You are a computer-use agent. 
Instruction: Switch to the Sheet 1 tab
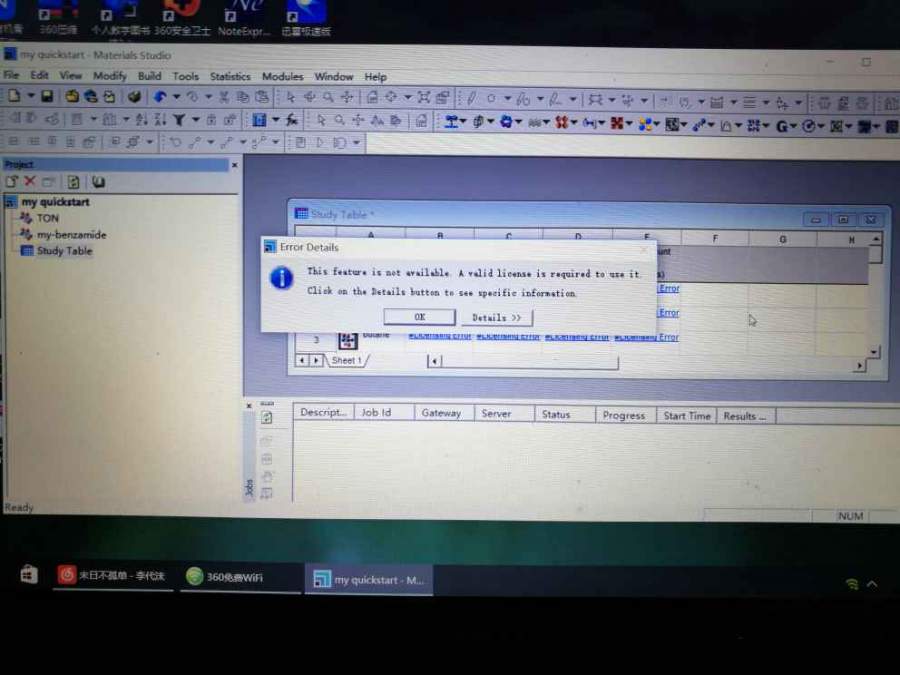click(347, 360)
